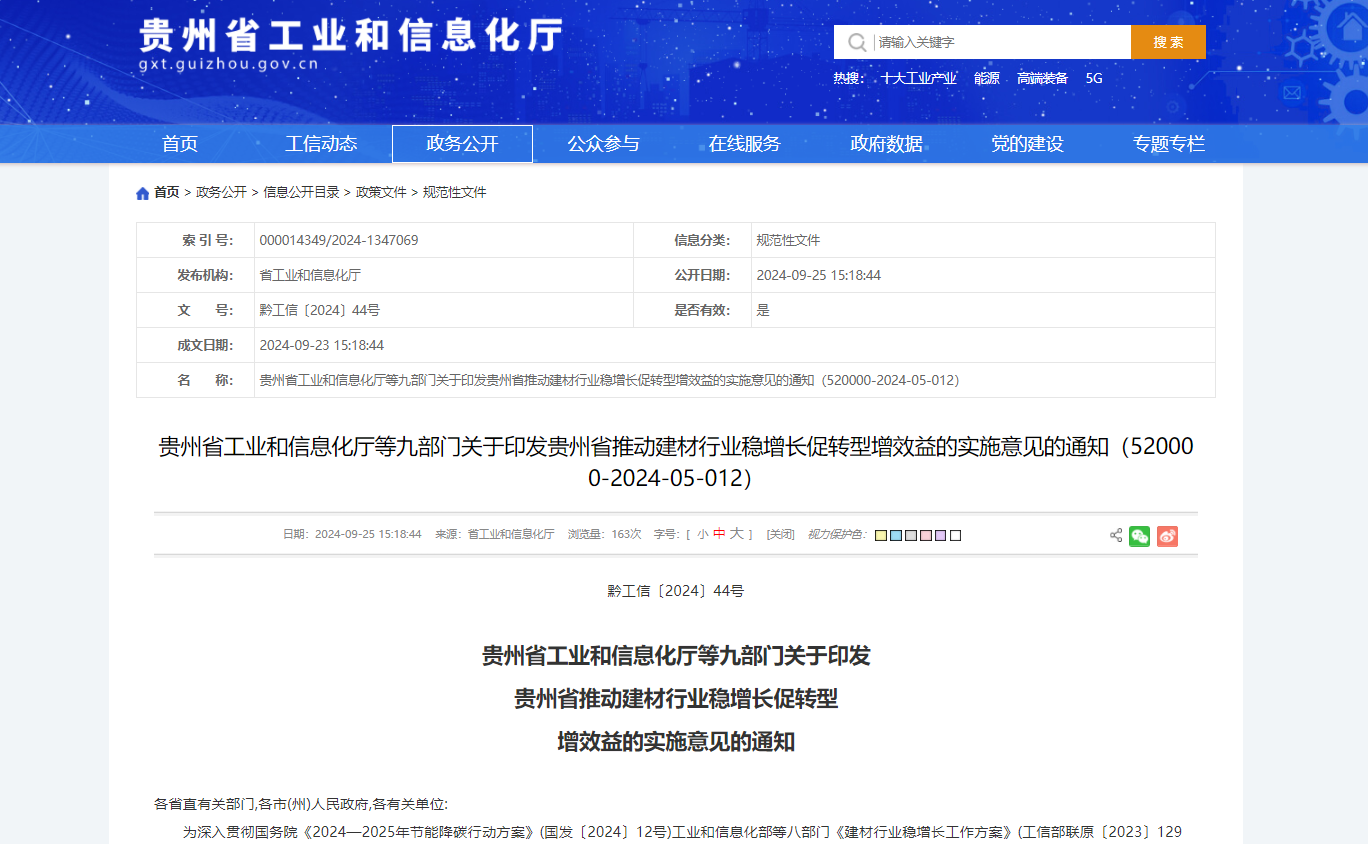Set font size to 大 (large)

[x=736, y=535]
